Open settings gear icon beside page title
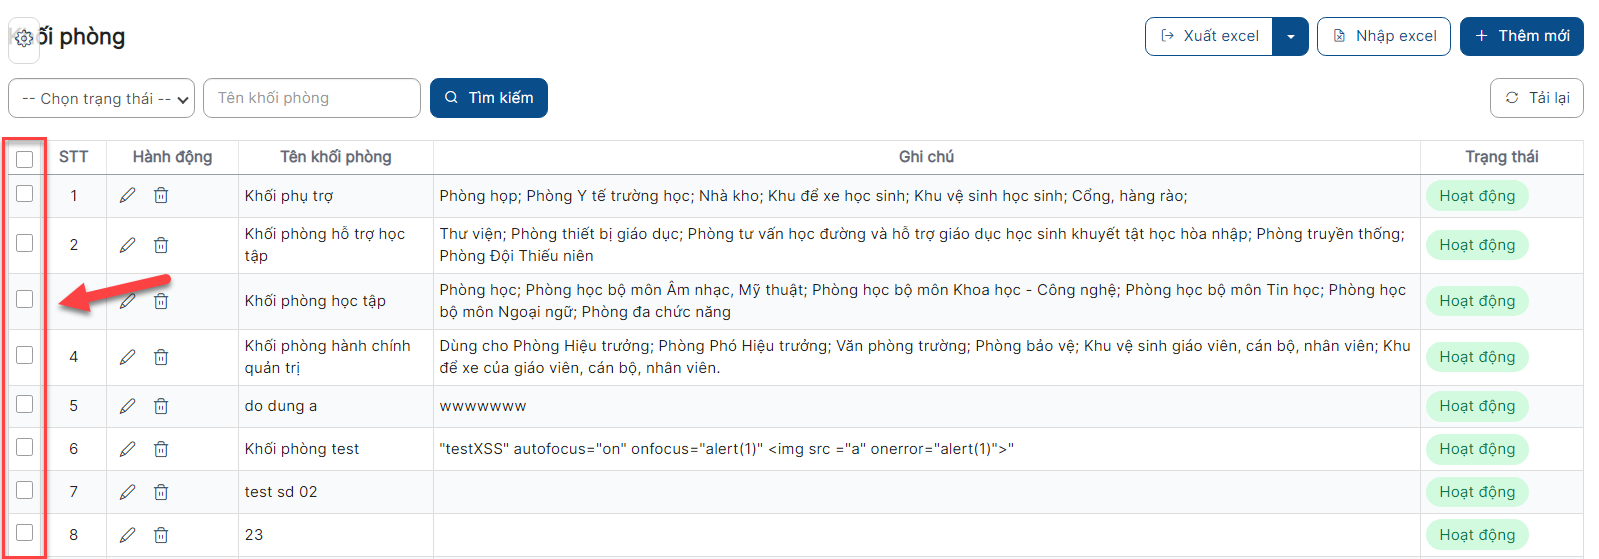This screenshot has width=1599, height=559. (24, 38)
